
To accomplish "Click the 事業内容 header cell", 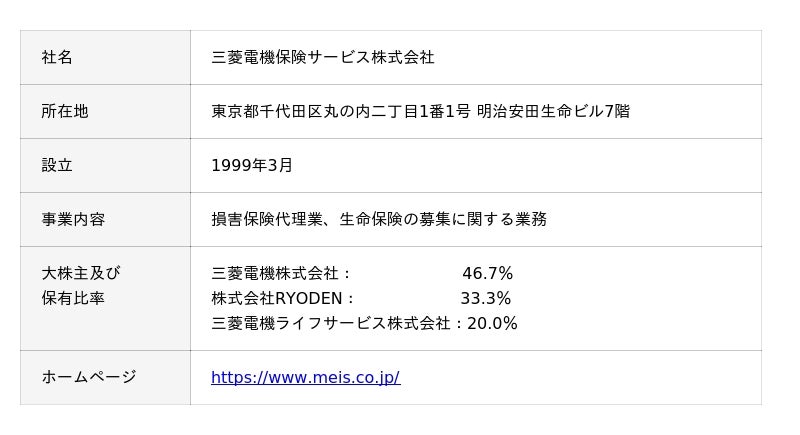I will pyautogui.click(x=105, y=219).
